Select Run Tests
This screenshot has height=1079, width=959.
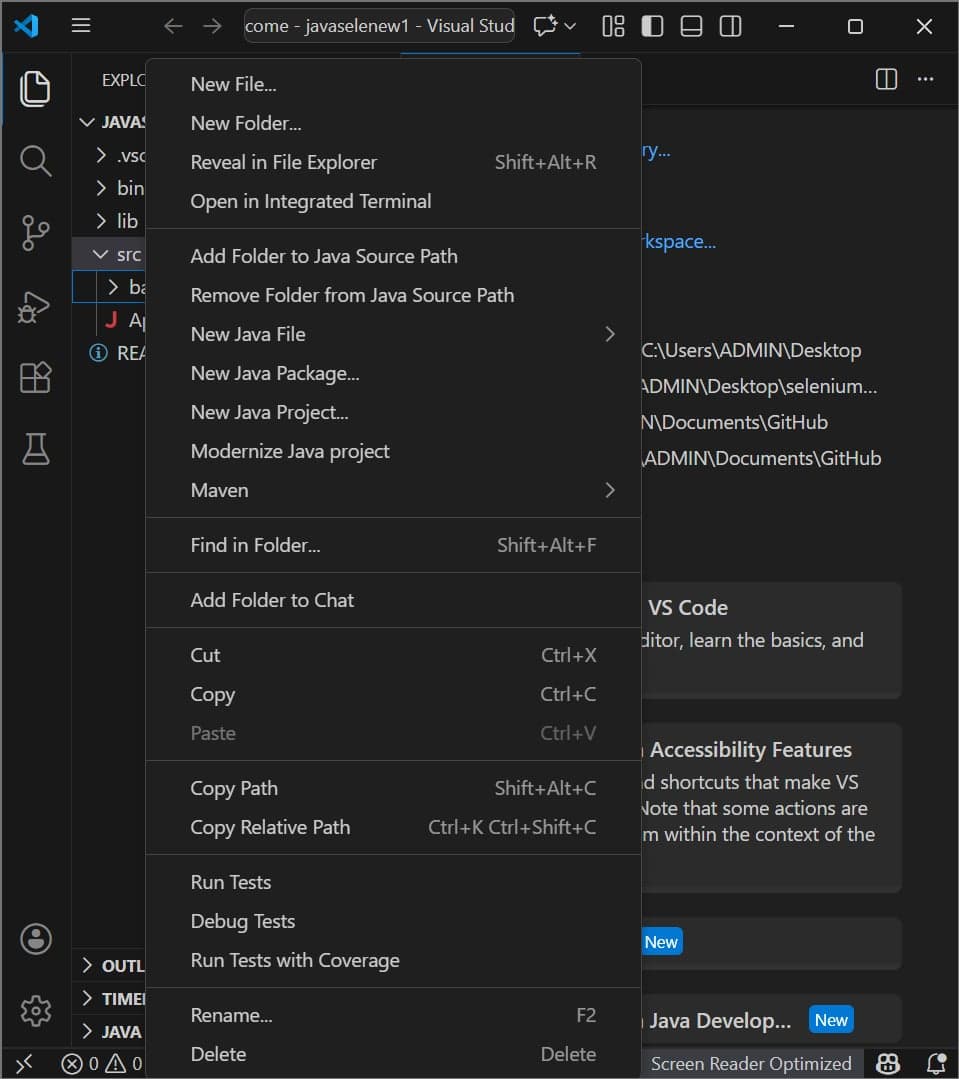point(394,883)
